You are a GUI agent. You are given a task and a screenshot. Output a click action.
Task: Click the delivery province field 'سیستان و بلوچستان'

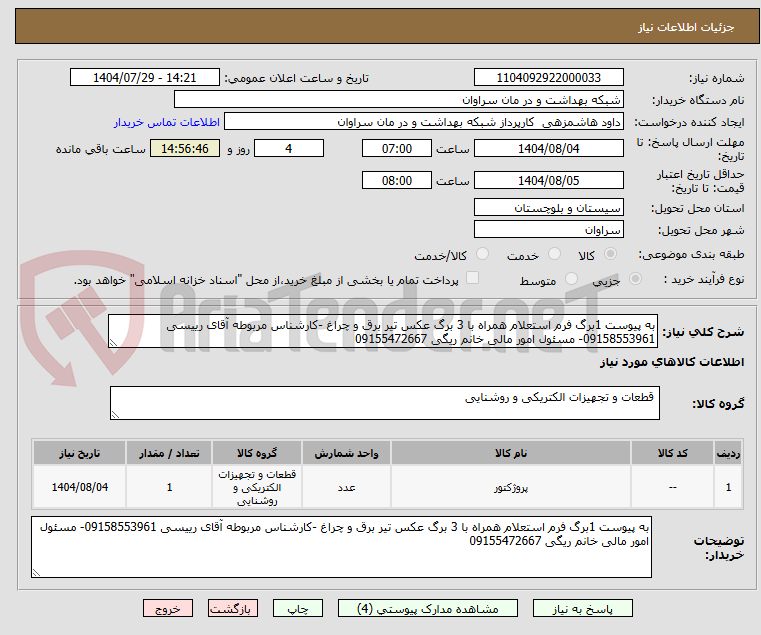click(x=548, y=208)
